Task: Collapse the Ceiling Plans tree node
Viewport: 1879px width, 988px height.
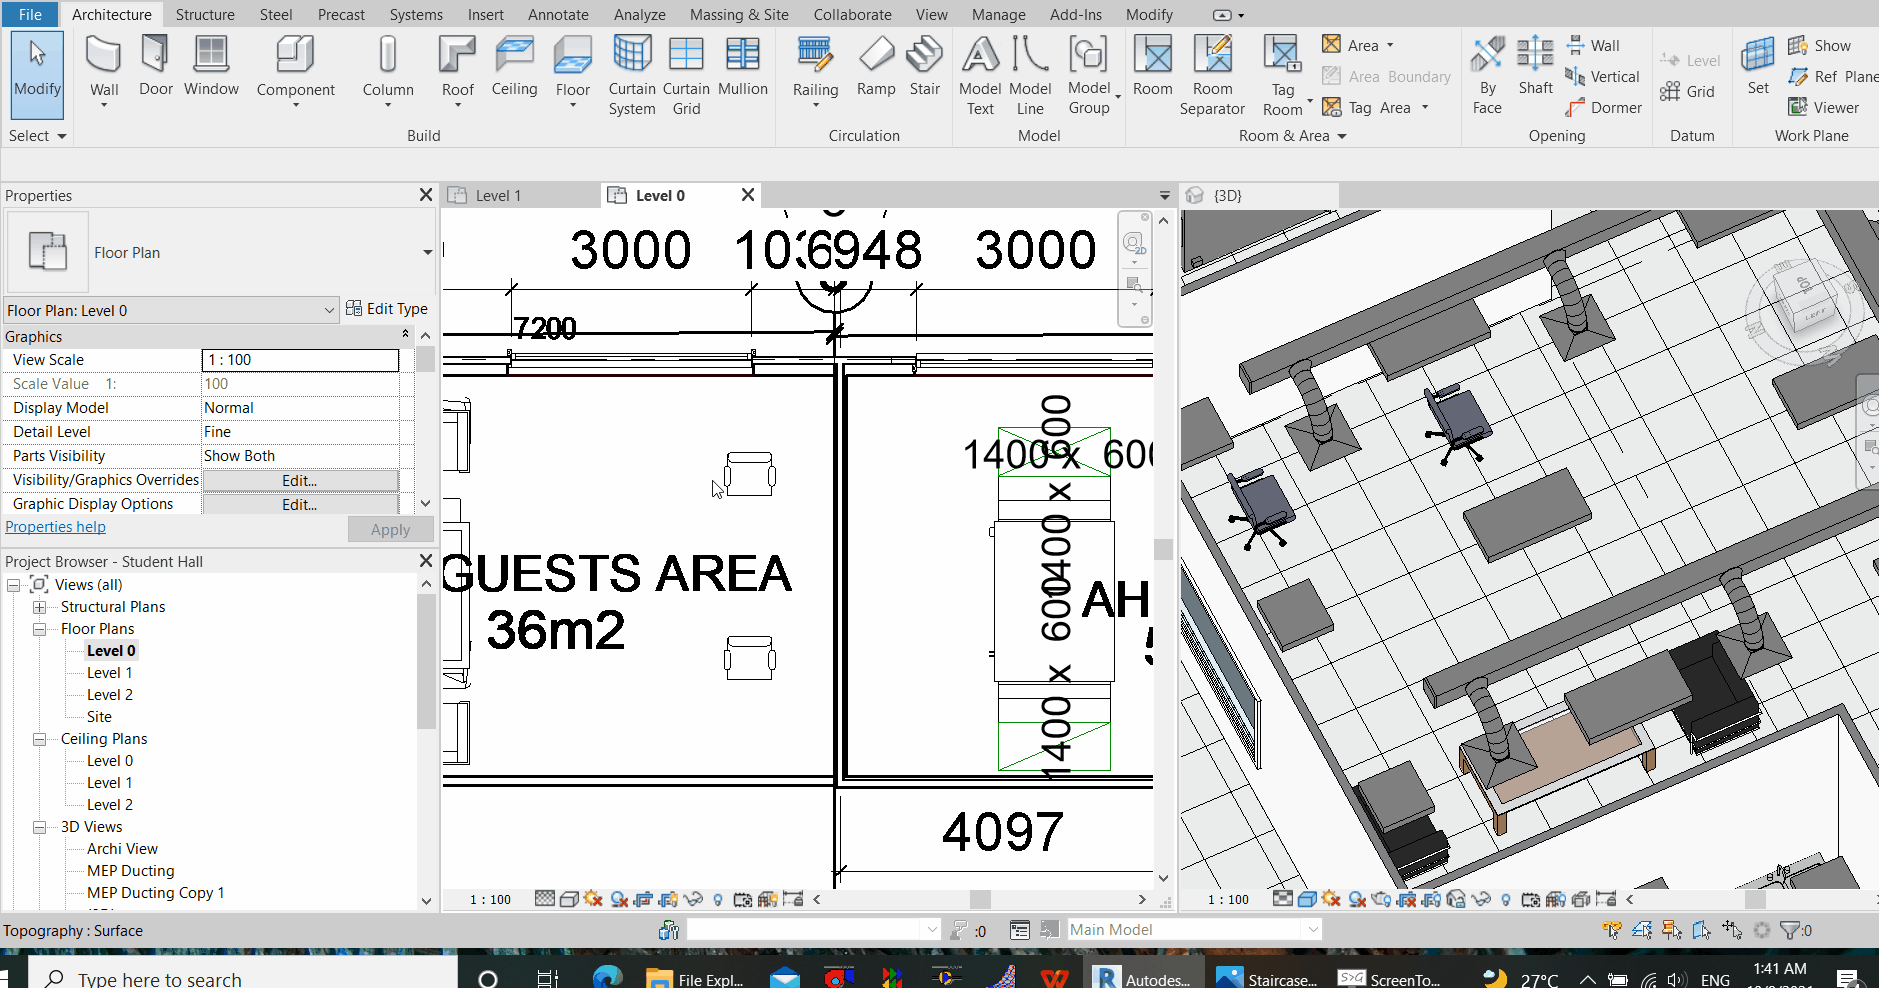Action: (x=39, y=739)
